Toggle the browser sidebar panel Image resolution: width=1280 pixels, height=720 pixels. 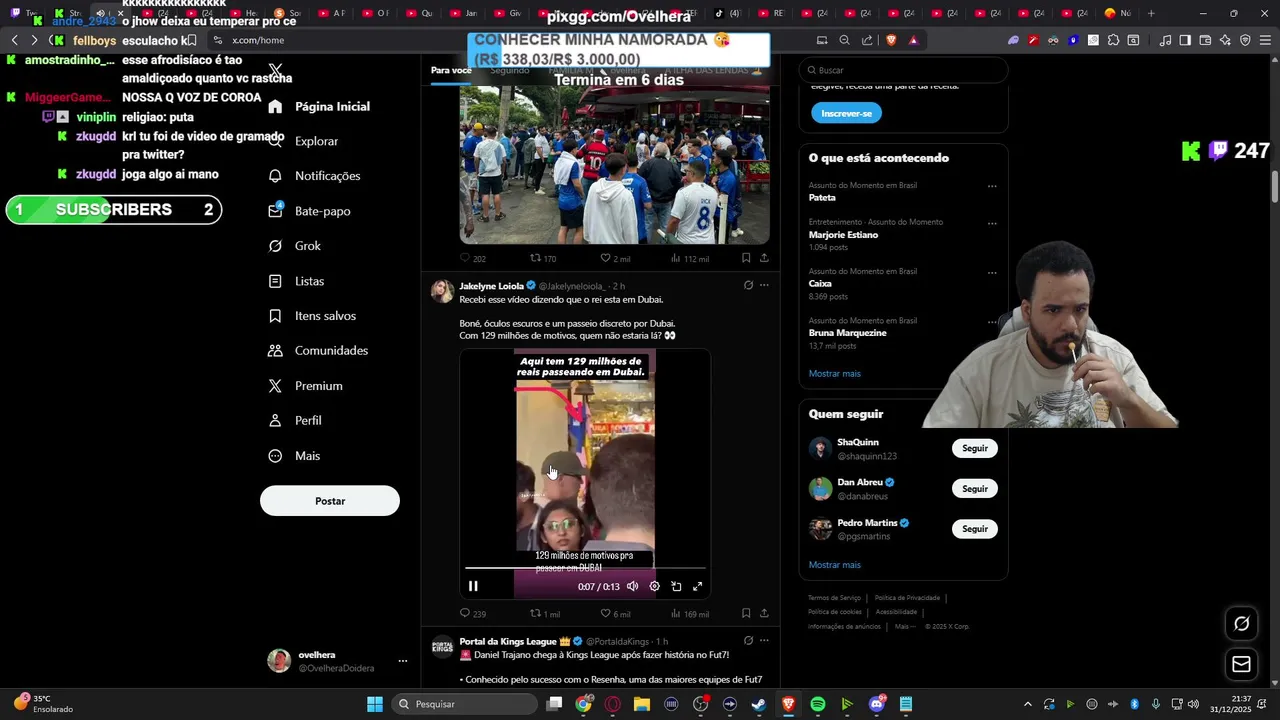coord(1185,40)
